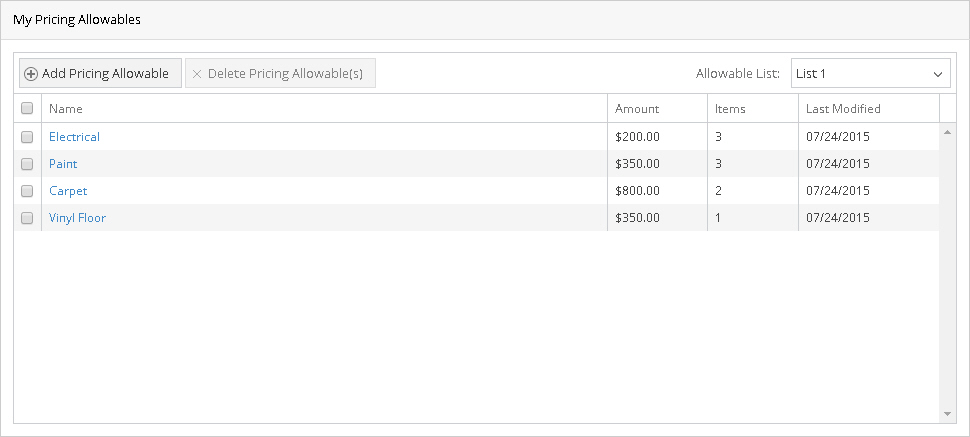This screenshot has height=437, width=970.
Task: Open the Electrical allowable link
Action: click(x=75, y=137)
